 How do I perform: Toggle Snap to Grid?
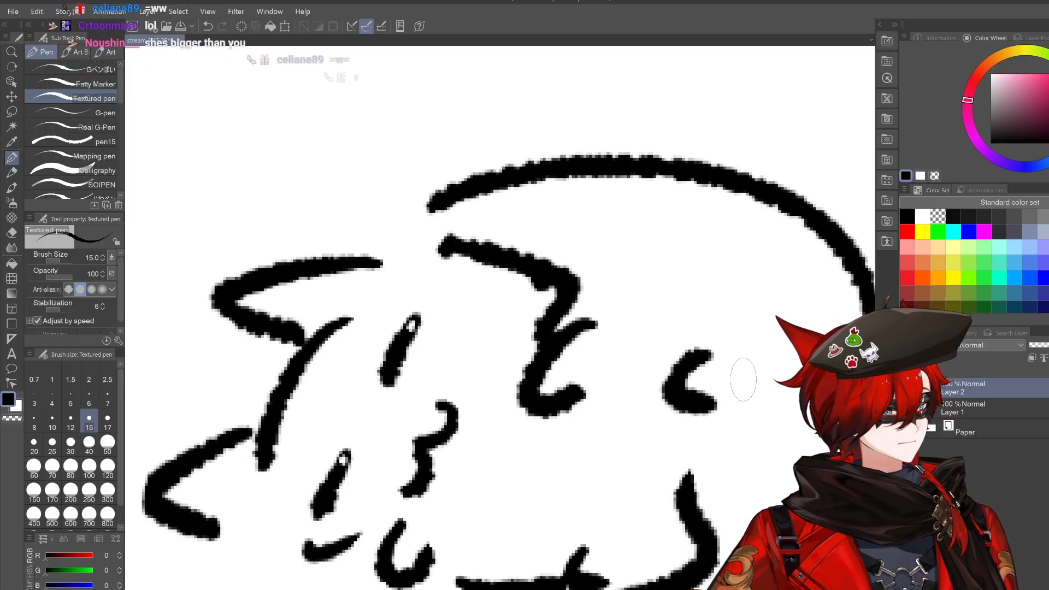click(x=381, y=26)
